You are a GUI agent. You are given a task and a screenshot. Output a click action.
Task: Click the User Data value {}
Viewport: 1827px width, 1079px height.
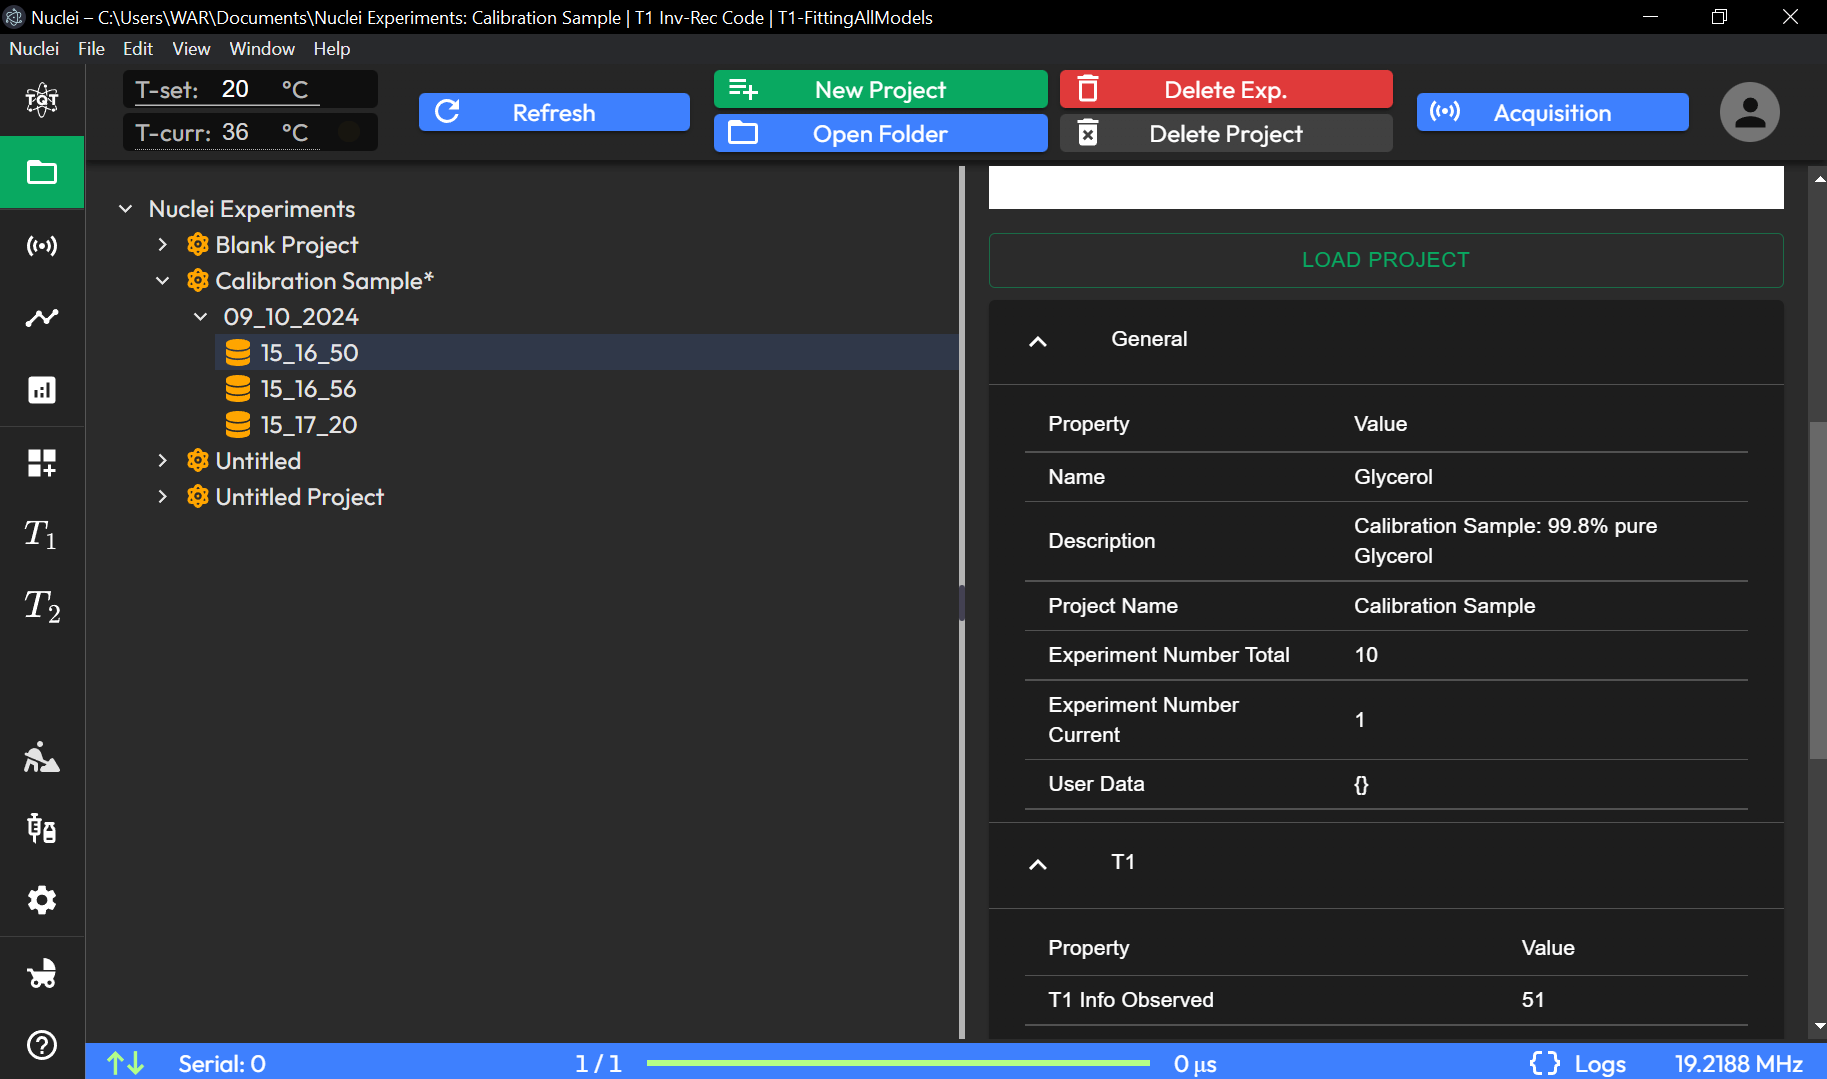coord(1361,784)
